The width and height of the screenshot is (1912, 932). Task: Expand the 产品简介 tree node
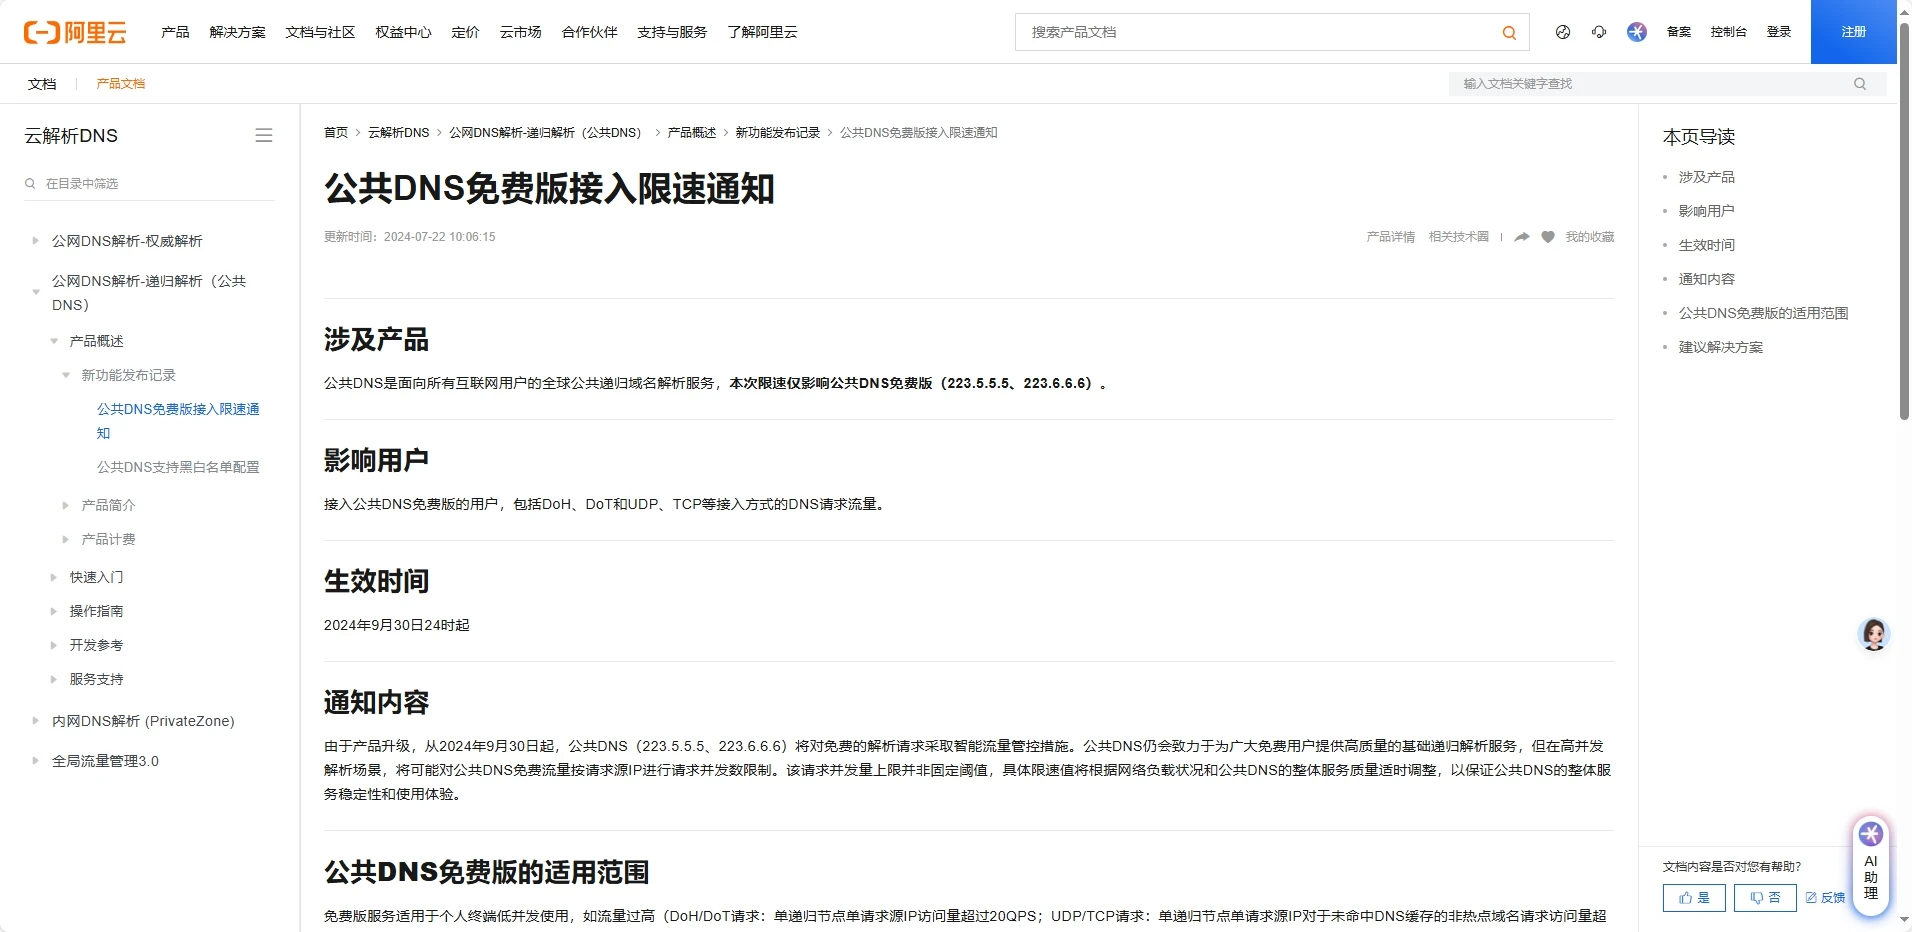click(x=66, y=505)
